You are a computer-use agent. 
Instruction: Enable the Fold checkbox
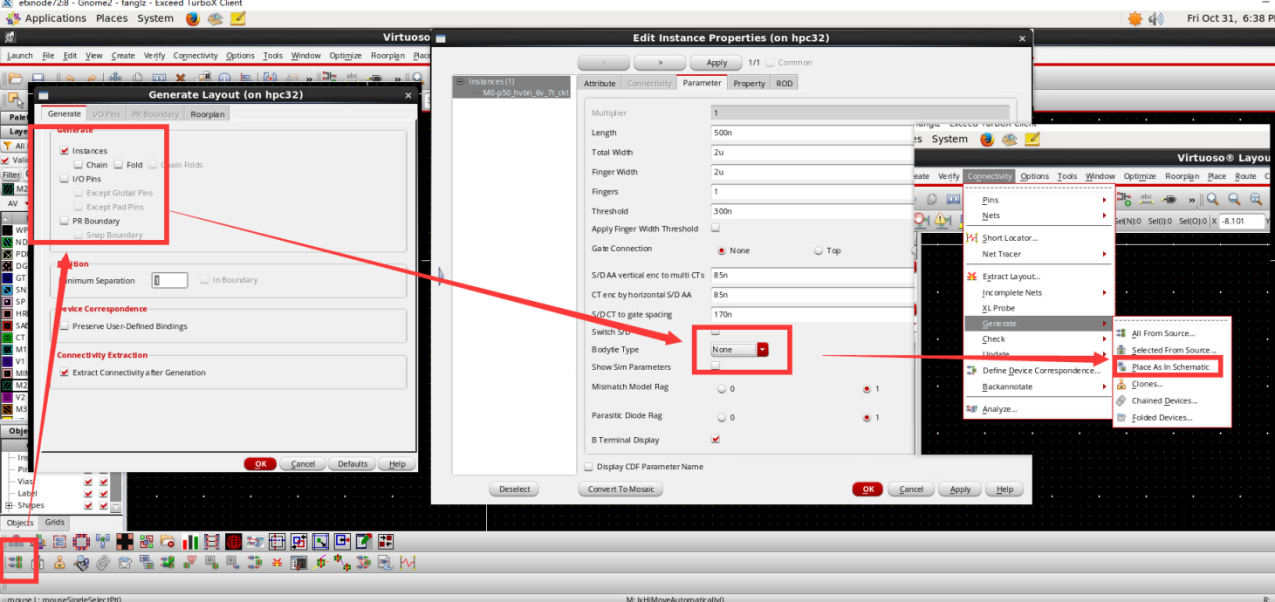click(x=119, y=165)
